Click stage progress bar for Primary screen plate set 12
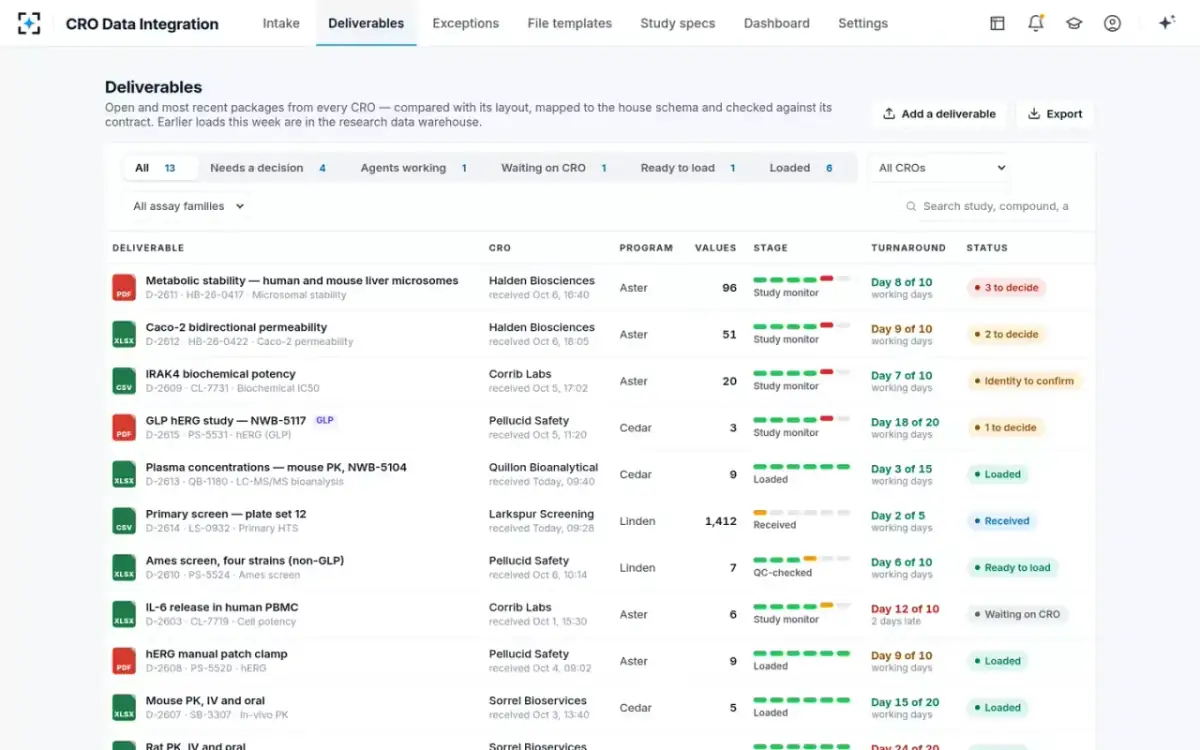 801,513
